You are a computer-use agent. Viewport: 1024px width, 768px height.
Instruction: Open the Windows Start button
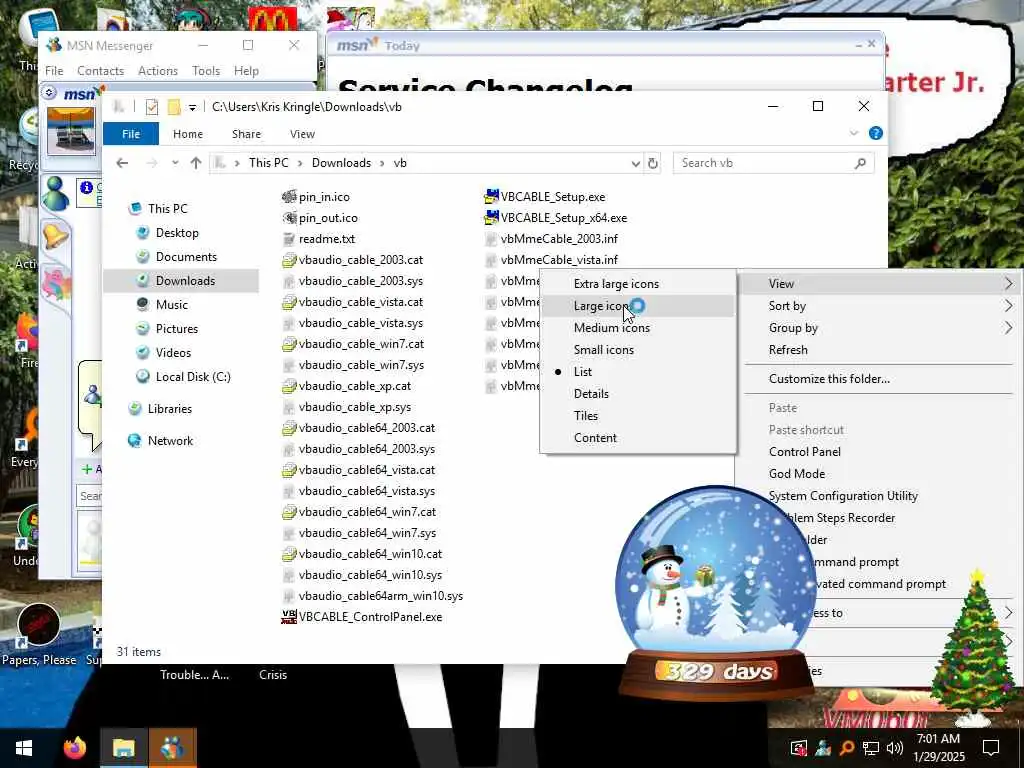pyautogui.click(x=24, y=748)
